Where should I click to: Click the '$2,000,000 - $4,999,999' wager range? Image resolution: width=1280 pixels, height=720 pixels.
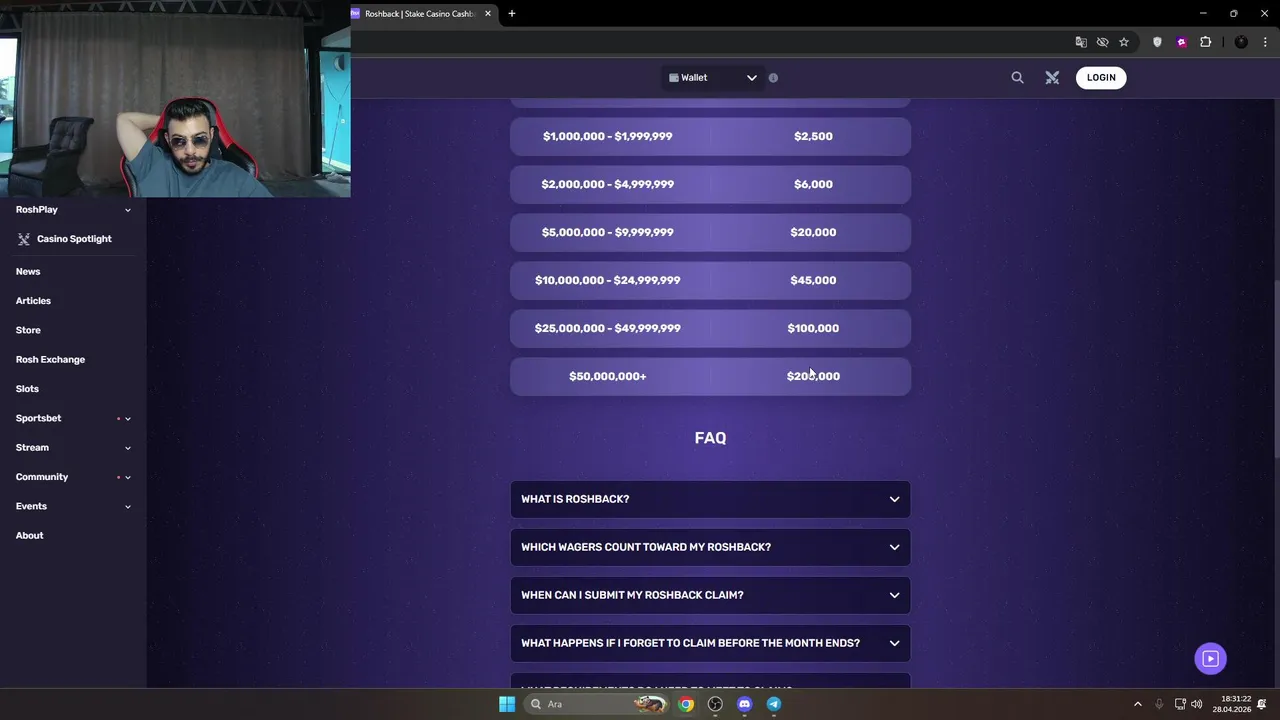608,184
